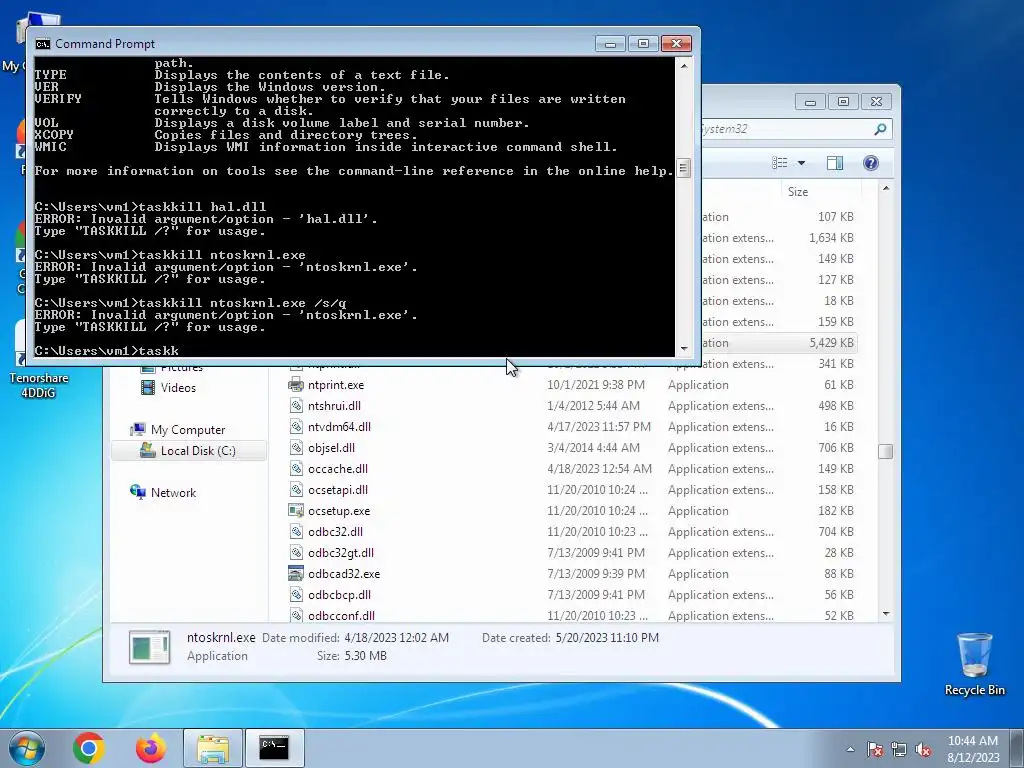
Task: Open the network tray icon
Action: coord(899,749)
